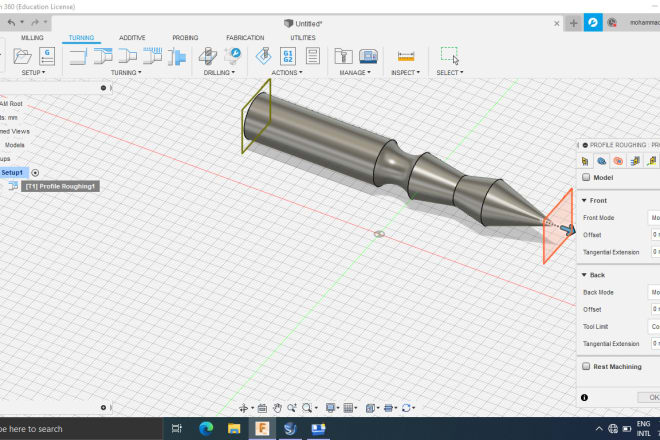Switch to the MILLING tab
660x440 pixels.
(32, 37)
